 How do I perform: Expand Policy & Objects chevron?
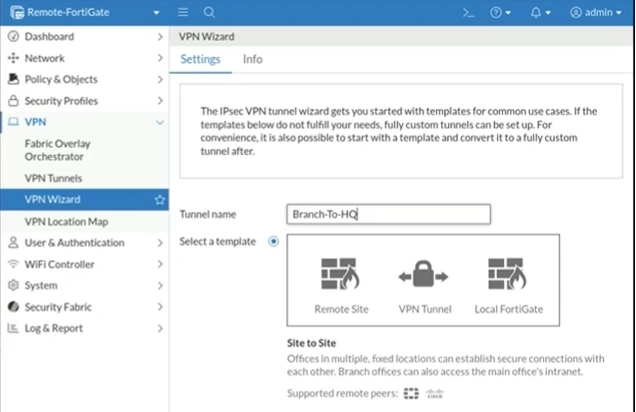[160, 79]
